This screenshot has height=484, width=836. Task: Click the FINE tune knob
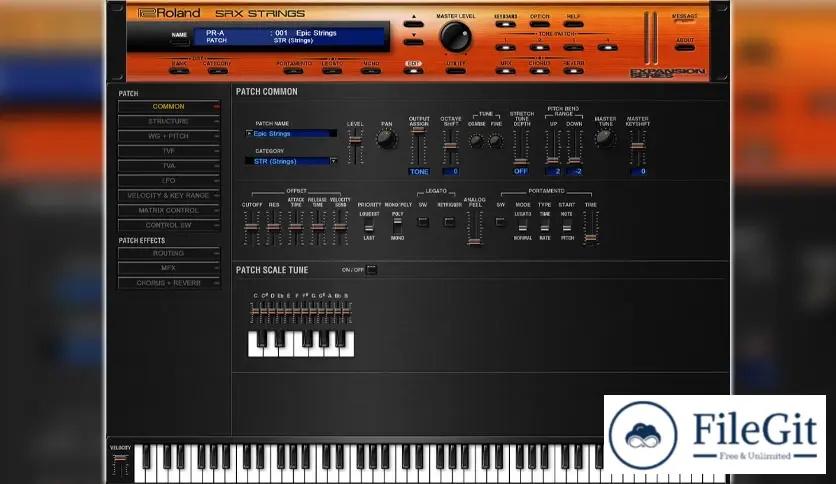click(496, 141)
